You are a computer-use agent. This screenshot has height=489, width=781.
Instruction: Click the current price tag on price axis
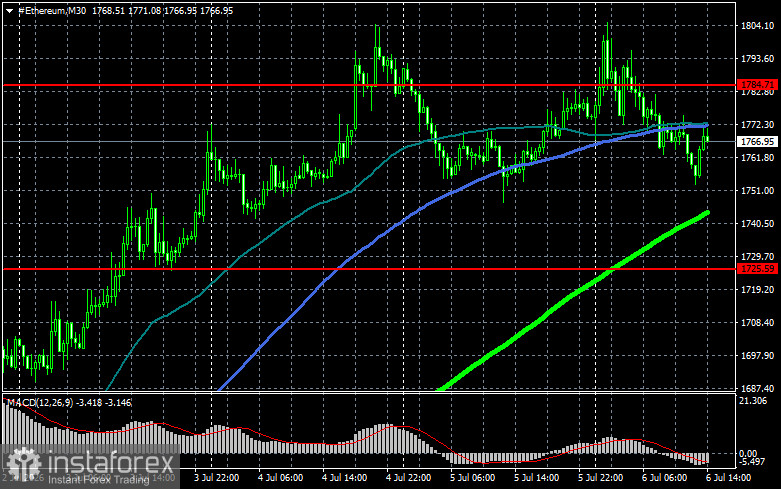click(757, 141)
